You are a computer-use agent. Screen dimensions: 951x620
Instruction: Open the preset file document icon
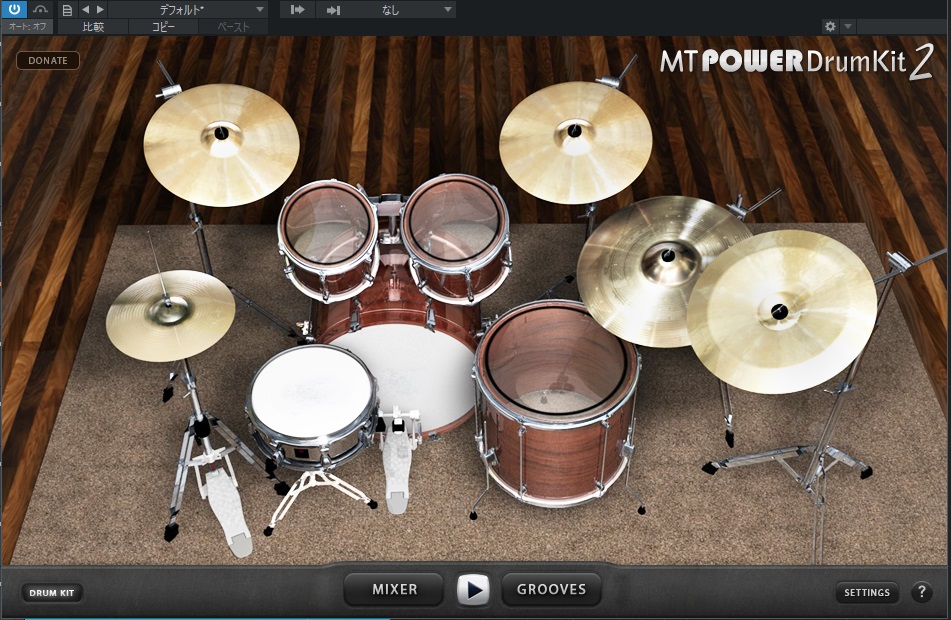pos(67,10)
